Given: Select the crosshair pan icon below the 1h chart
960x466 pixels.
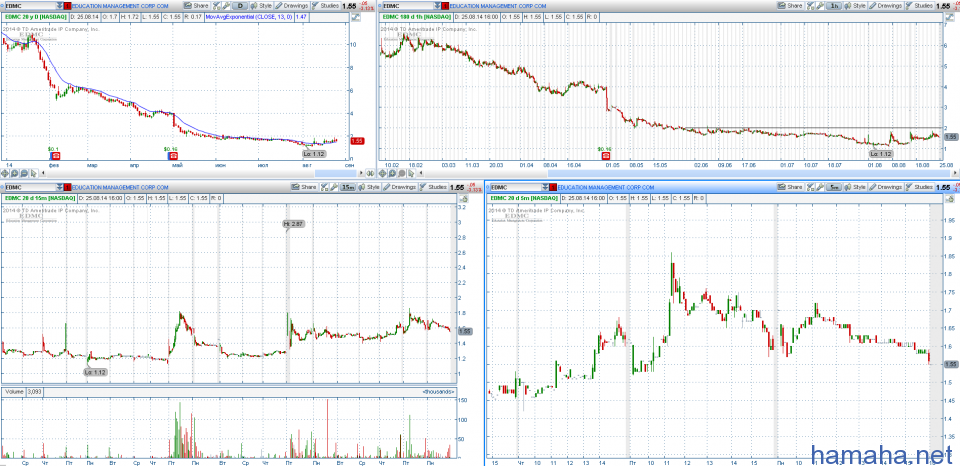Looking at the screenshot, I should [x=382, y=173].
